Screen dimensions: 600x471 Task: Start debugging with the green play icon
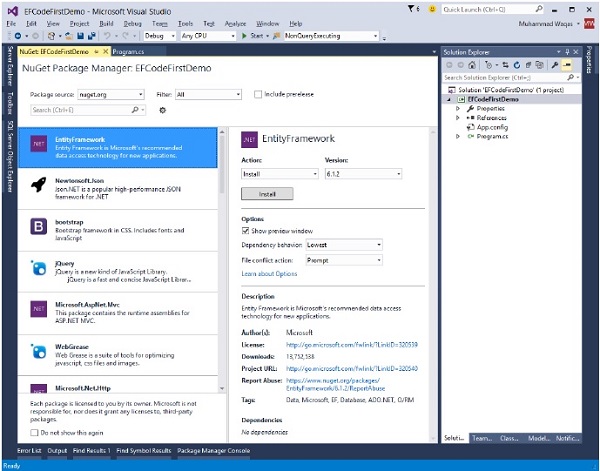coord(244,36)
